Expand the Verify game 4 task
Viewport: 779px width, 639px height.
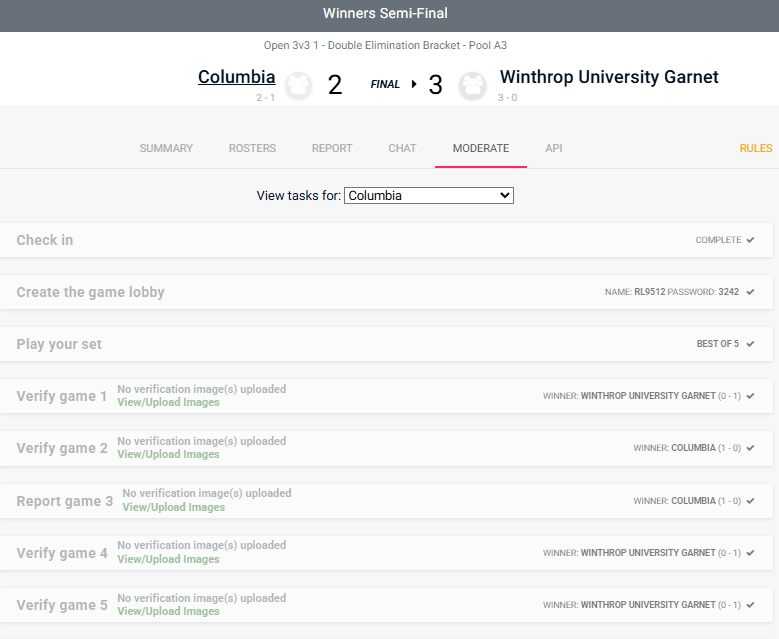coord(387,553)
